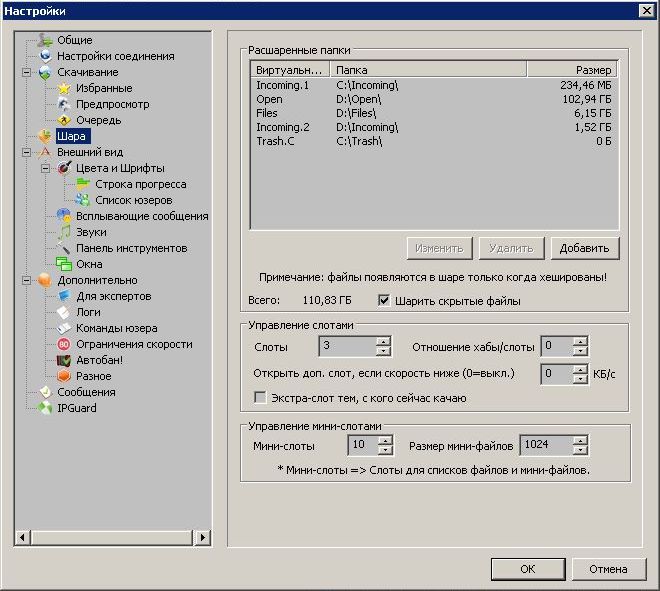Image resolution: width=660 pixels, height=591 pixels.
Task: Click the Отмена button
Action: [x=608, y=569]
